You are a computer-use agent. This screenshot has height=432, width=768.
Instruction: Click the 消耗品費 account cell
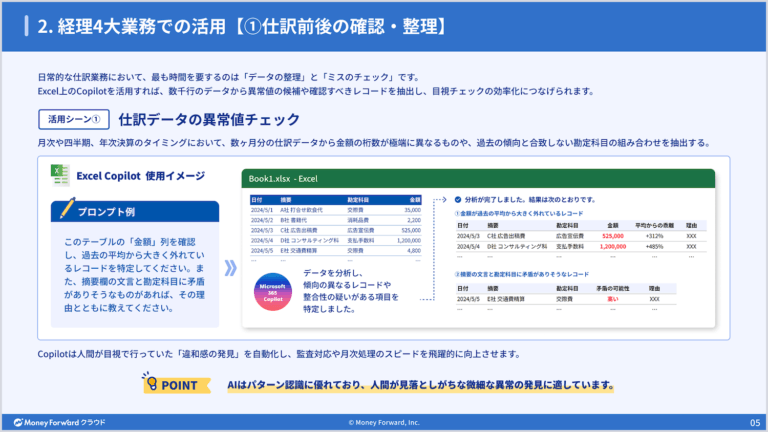[358, 220]
